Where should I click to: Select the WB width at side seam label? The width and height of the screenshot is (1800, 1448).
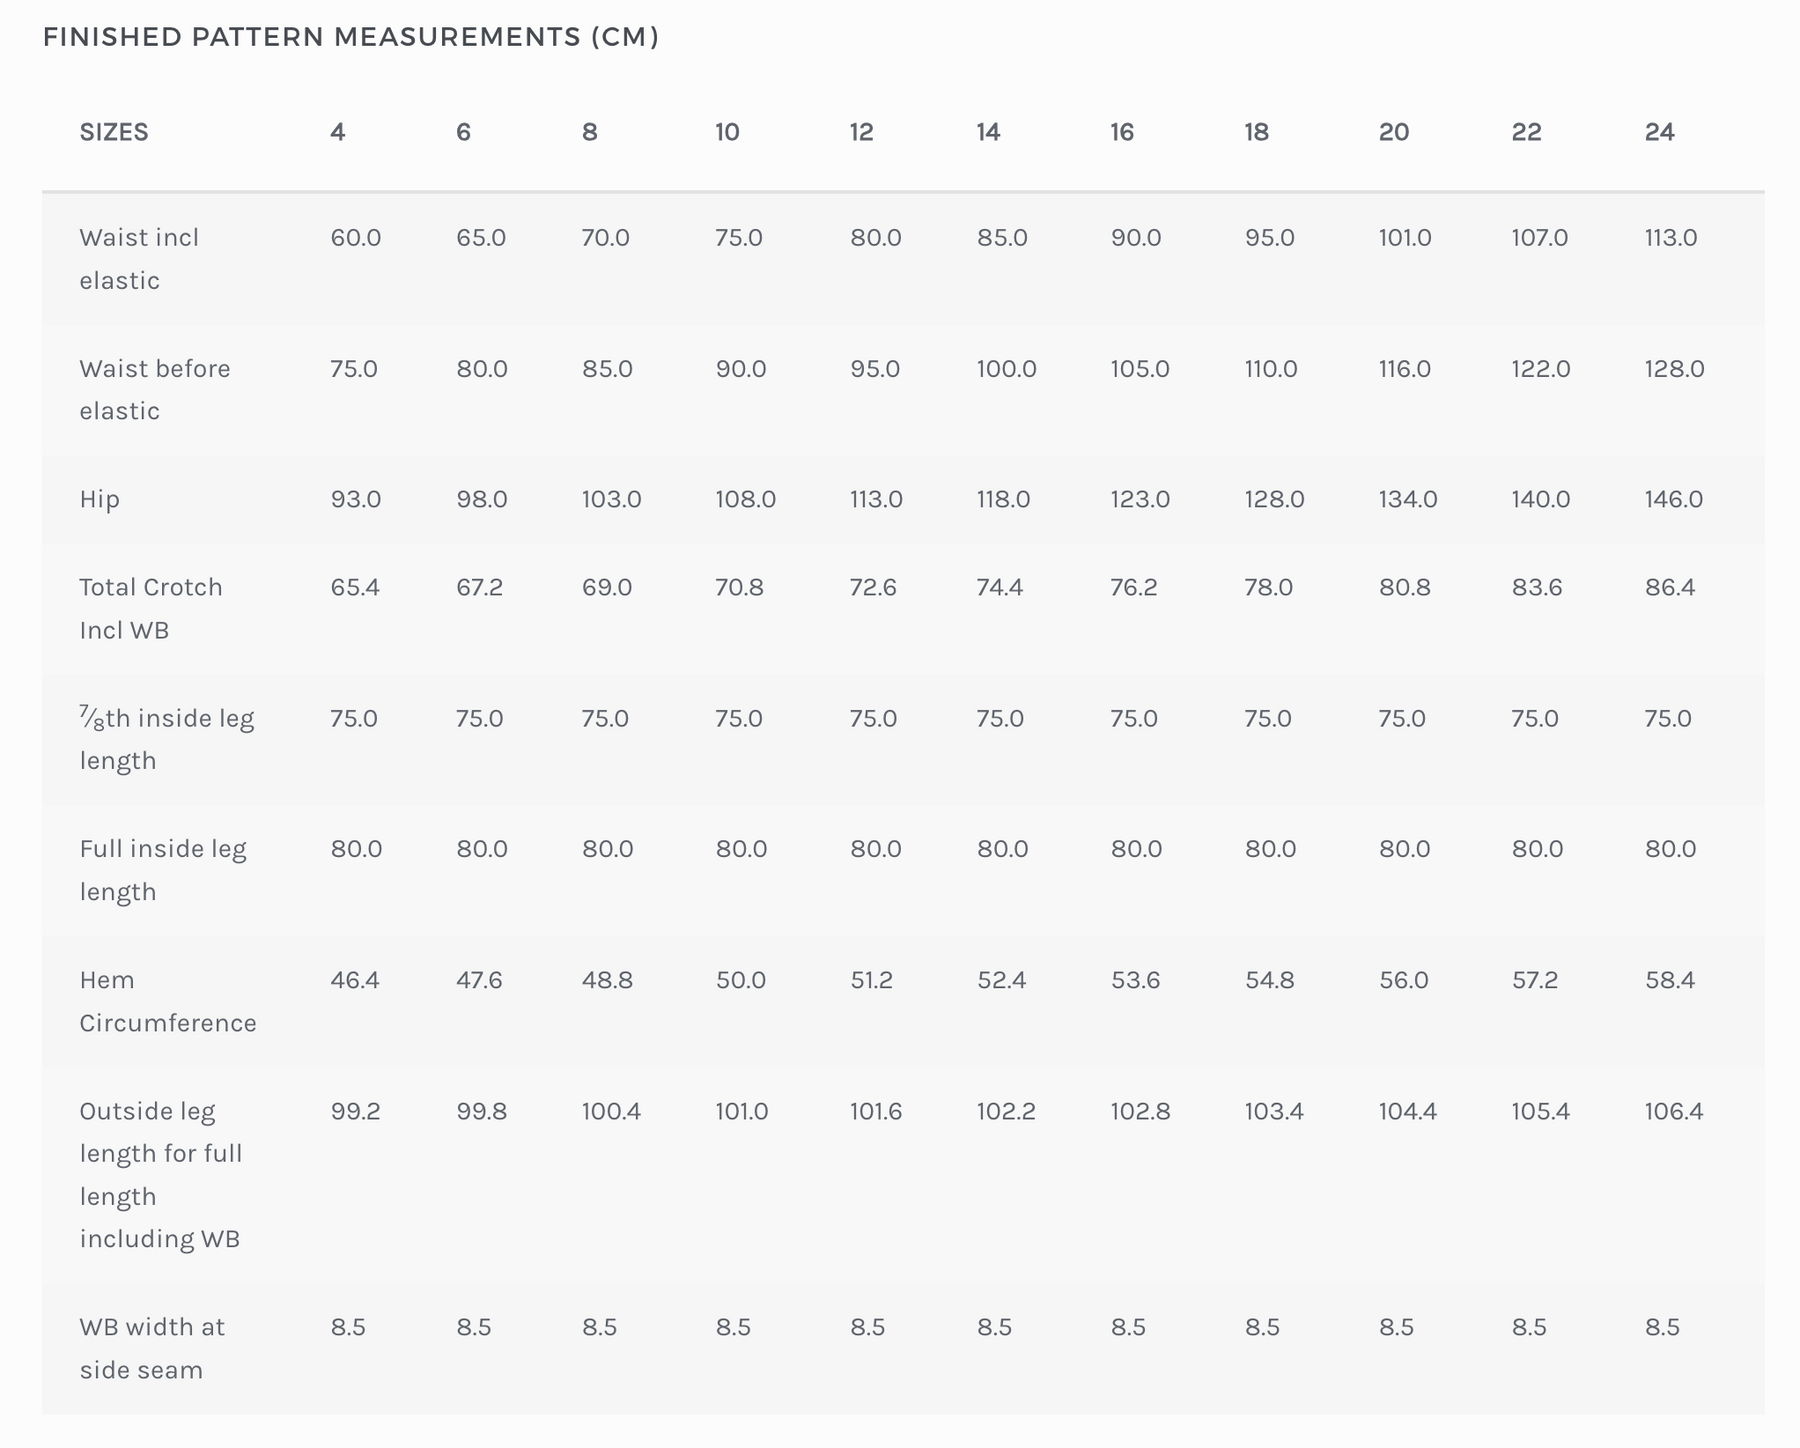[152, 1348]
